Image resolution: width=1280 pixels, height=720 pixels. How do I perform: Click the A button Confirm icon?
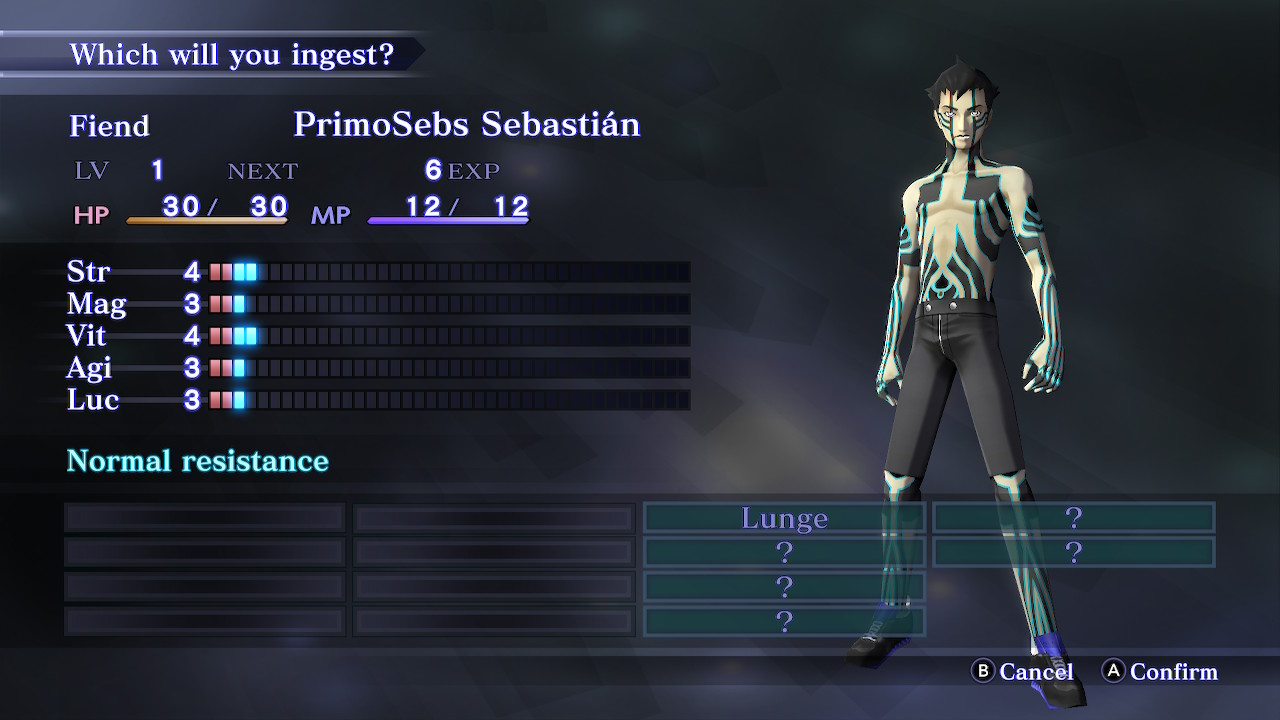pyautogui.click(x=1113, y=672)
